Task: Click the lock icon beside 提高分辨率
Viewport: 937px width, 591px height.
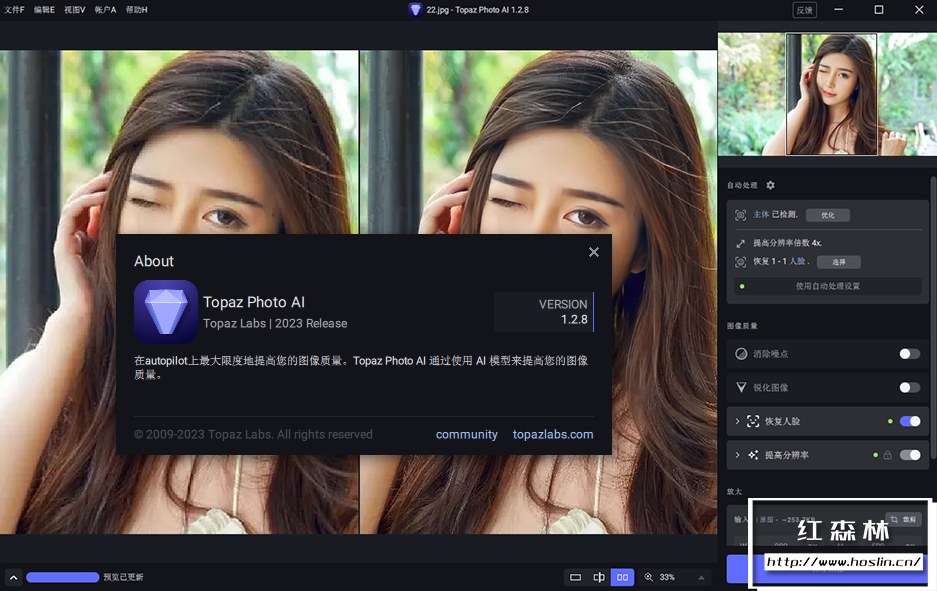Action: (887, 455)
